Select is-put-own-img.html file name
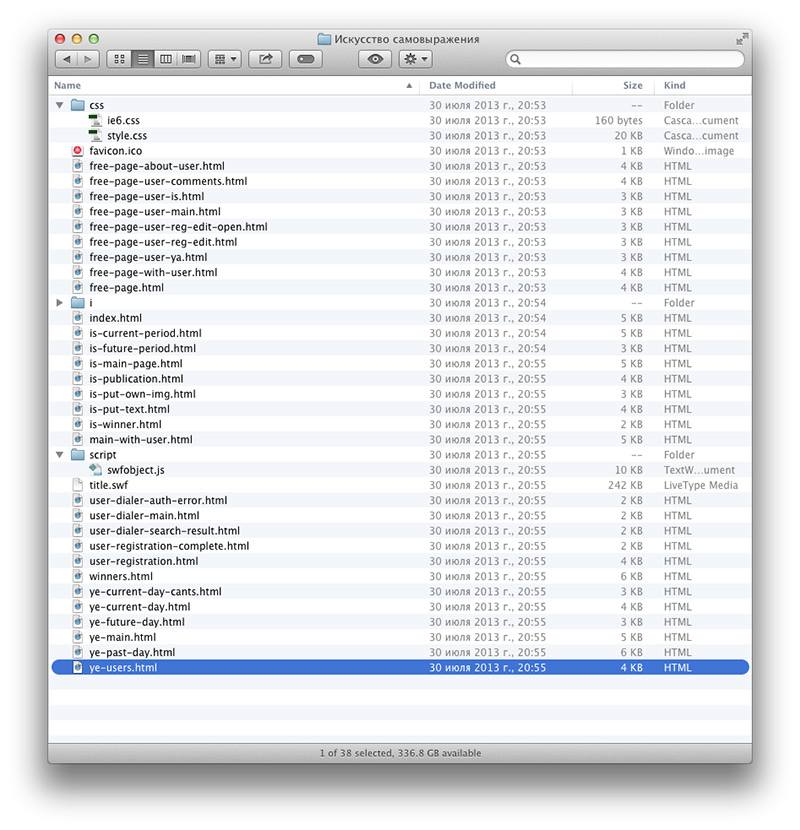The width and height of the screenshot is (800, 830). click(x=142, y=394)
